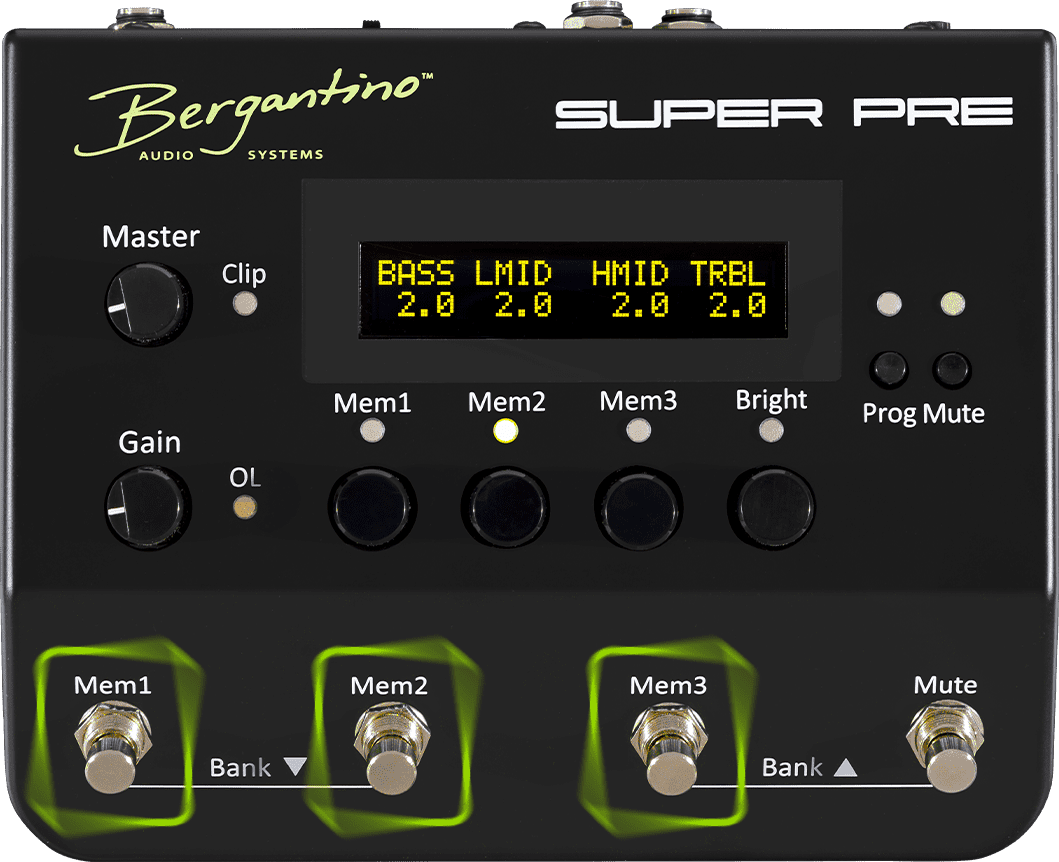Click the lit Mem2 LED indicator
This screenshot has height=862, width=1059.
coord(505,430)
